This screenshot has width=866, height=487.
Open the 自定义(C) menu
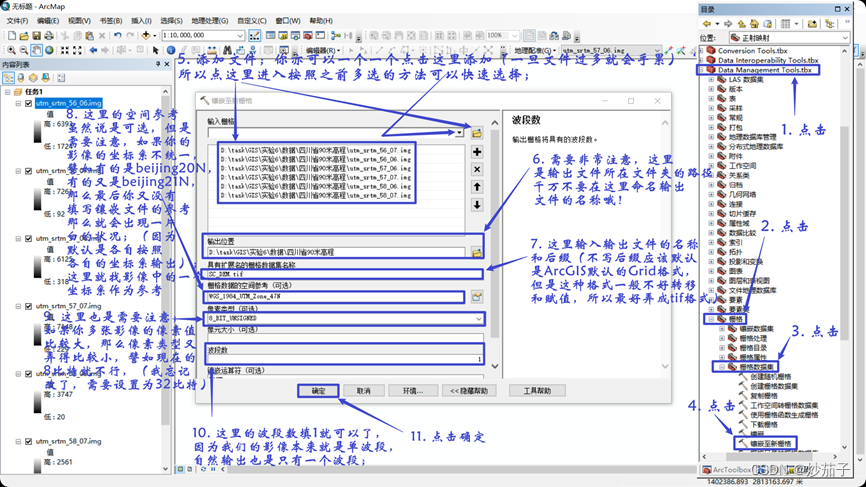tap(252, 20)
